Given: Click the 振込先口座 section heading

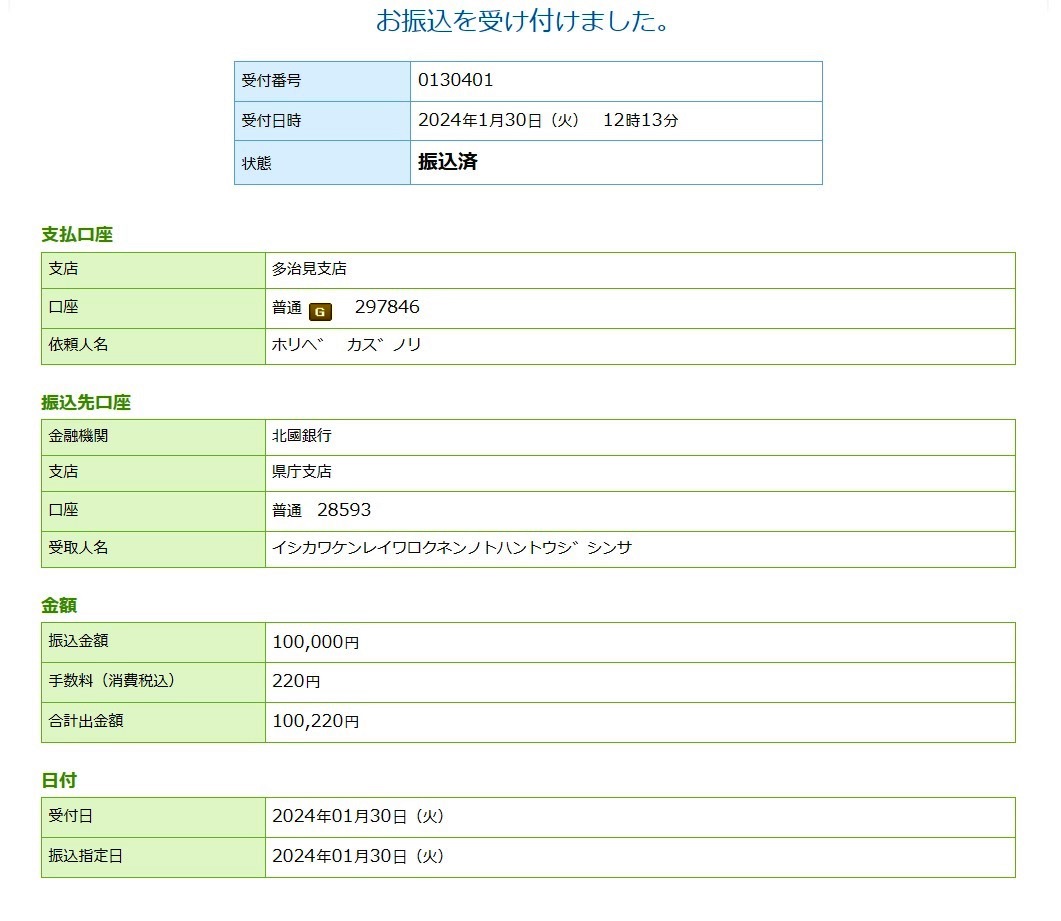Looking at the screenshot, I should point(86,403).
